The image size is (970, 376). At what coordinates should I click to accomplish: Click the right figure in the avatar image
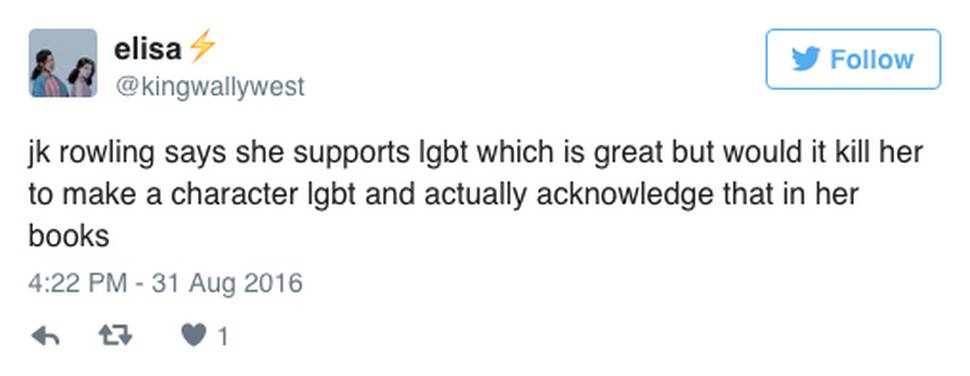[x=82, y=77]
